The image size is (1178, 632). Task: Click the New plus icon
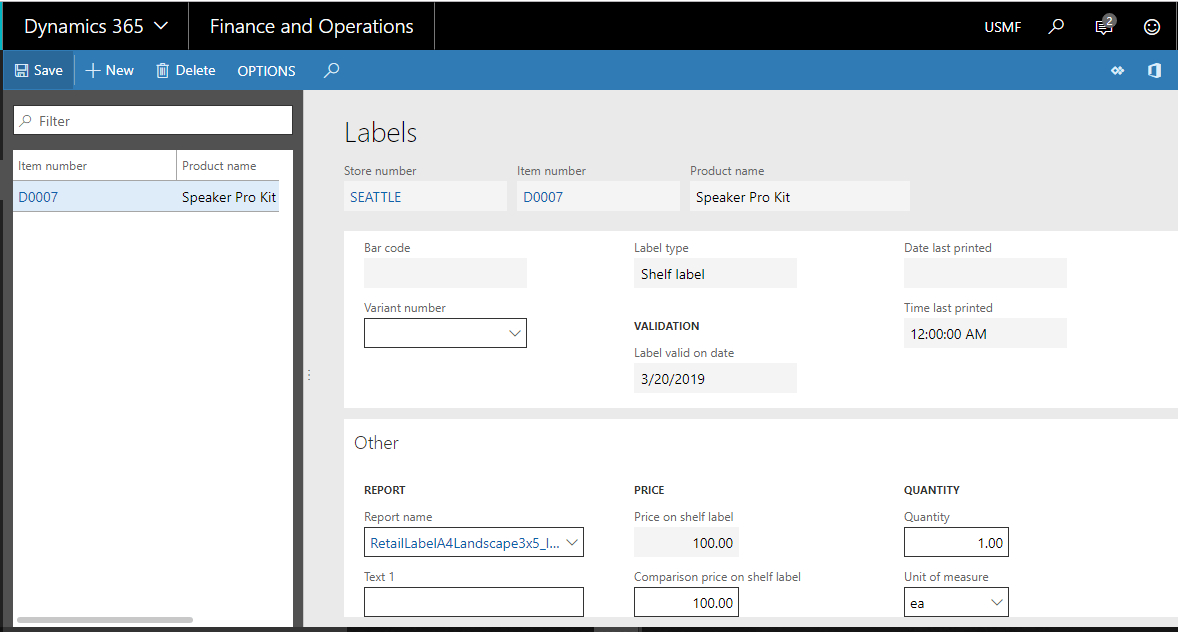(93, 71)
